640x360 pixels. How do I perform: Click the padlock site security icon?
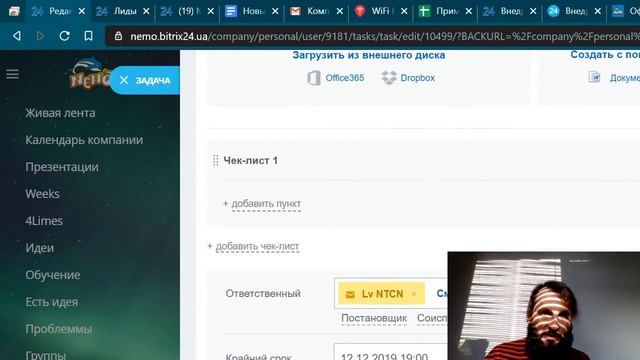click(118, 36)
